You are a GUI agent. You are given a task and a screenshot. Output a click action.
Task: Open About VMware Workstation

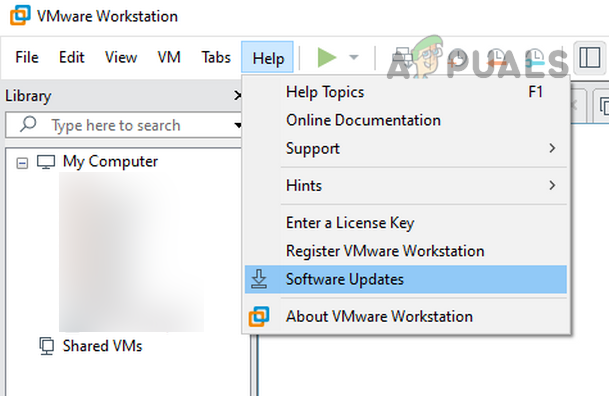pos(406,316)
